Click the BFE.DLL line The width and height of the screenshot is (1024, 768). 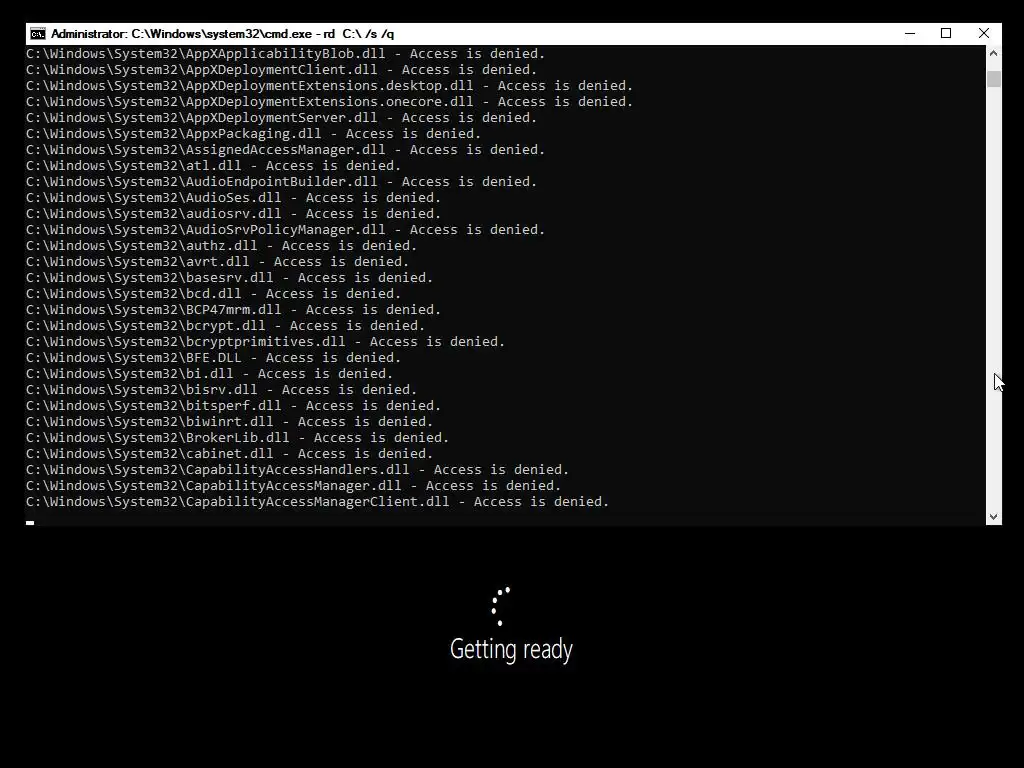(x=214, y=358)
